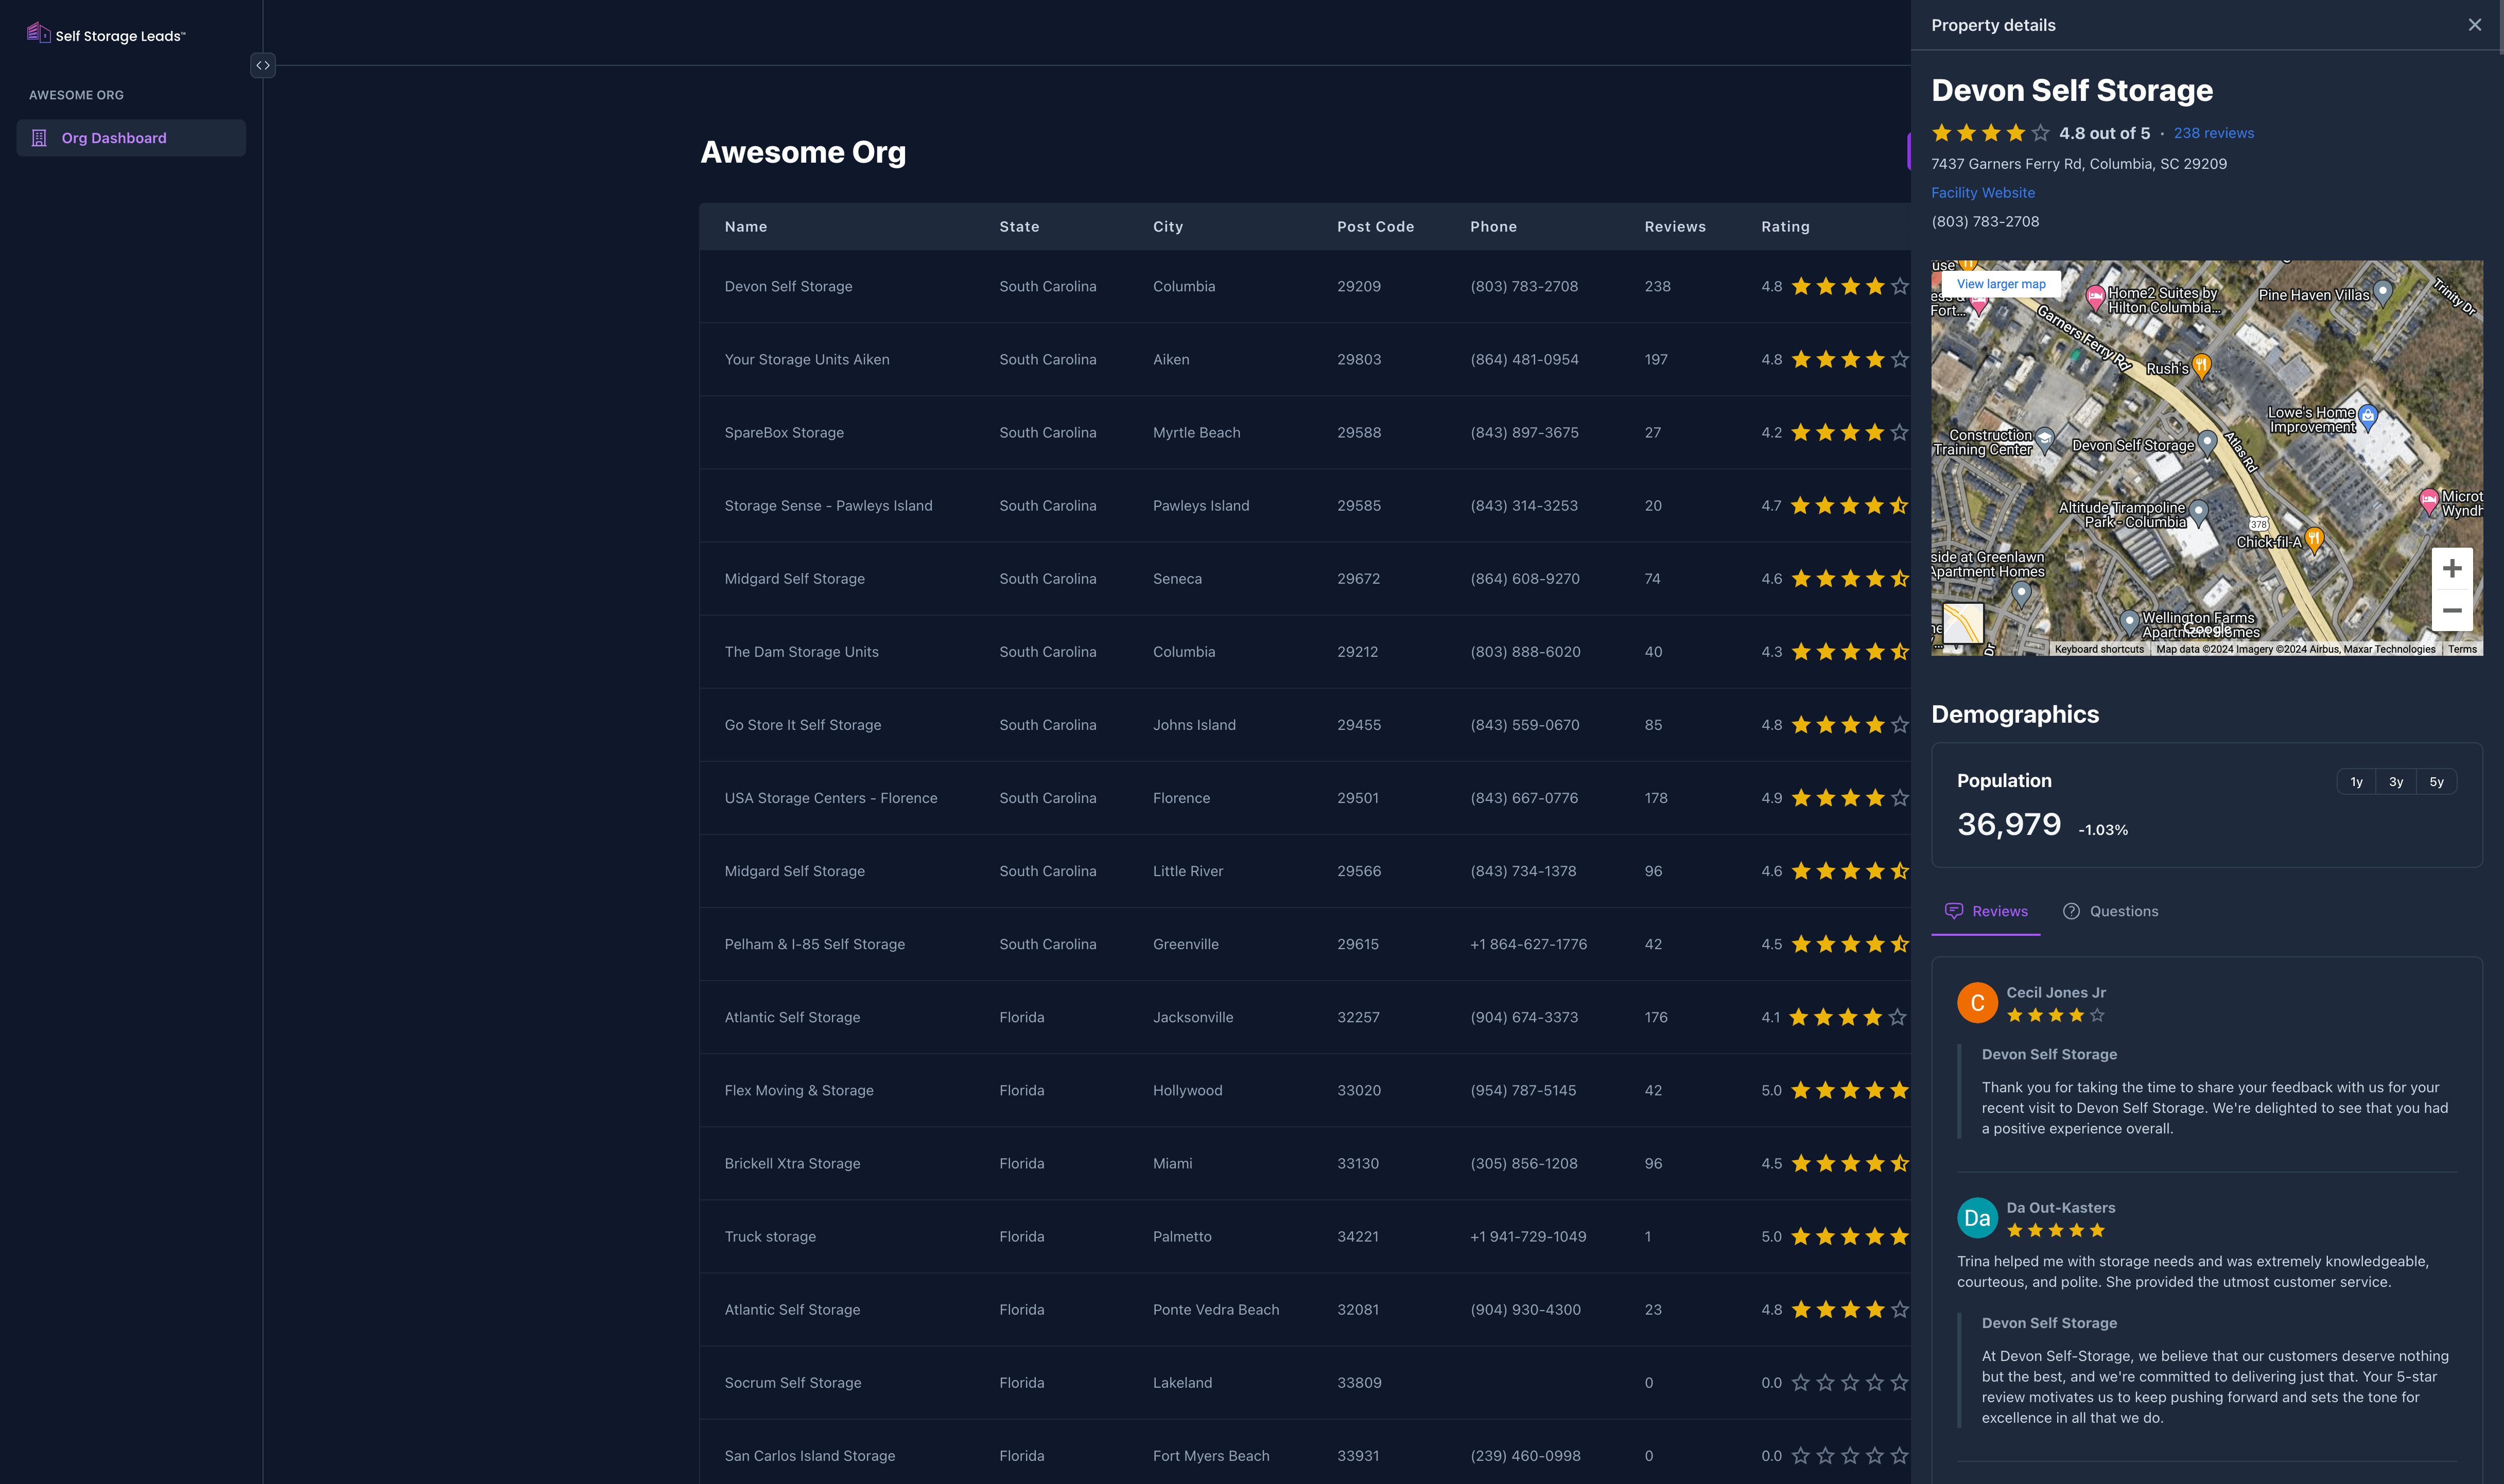Viewport: 2504px width, 1484px height.
Task: Select the Brickell Xtra Storage row
Action: [1305, 1163]
